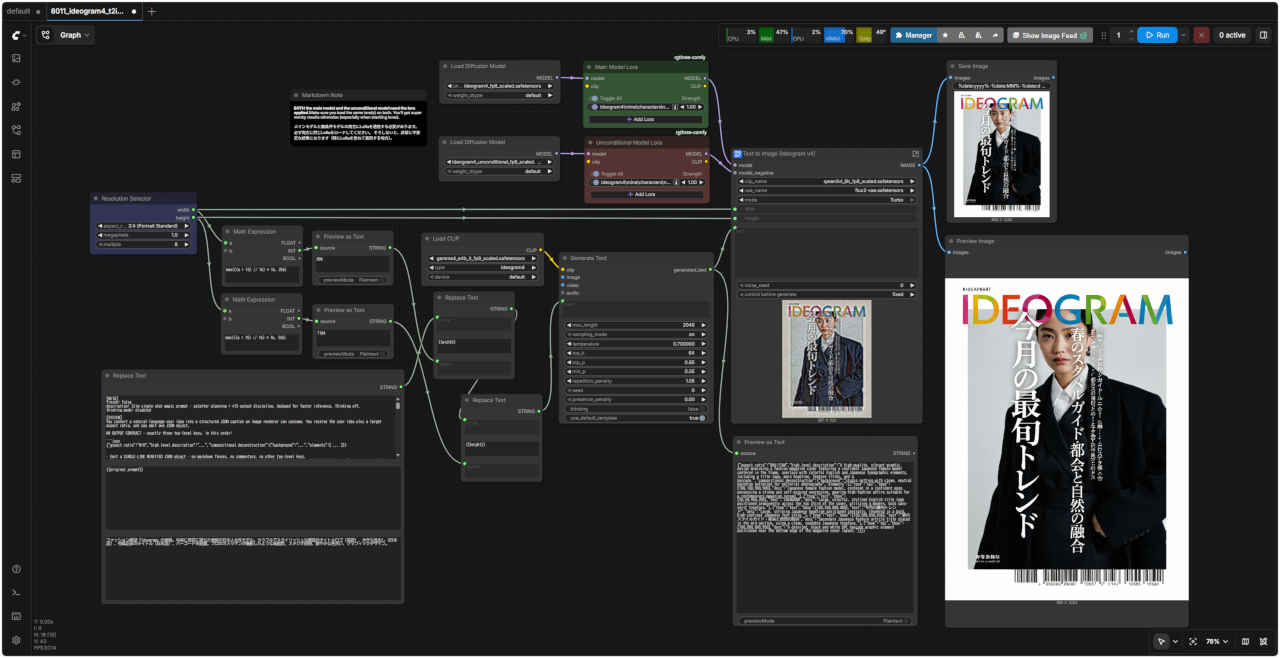
Task: Open the Manager button
Action: coord(912,35)
